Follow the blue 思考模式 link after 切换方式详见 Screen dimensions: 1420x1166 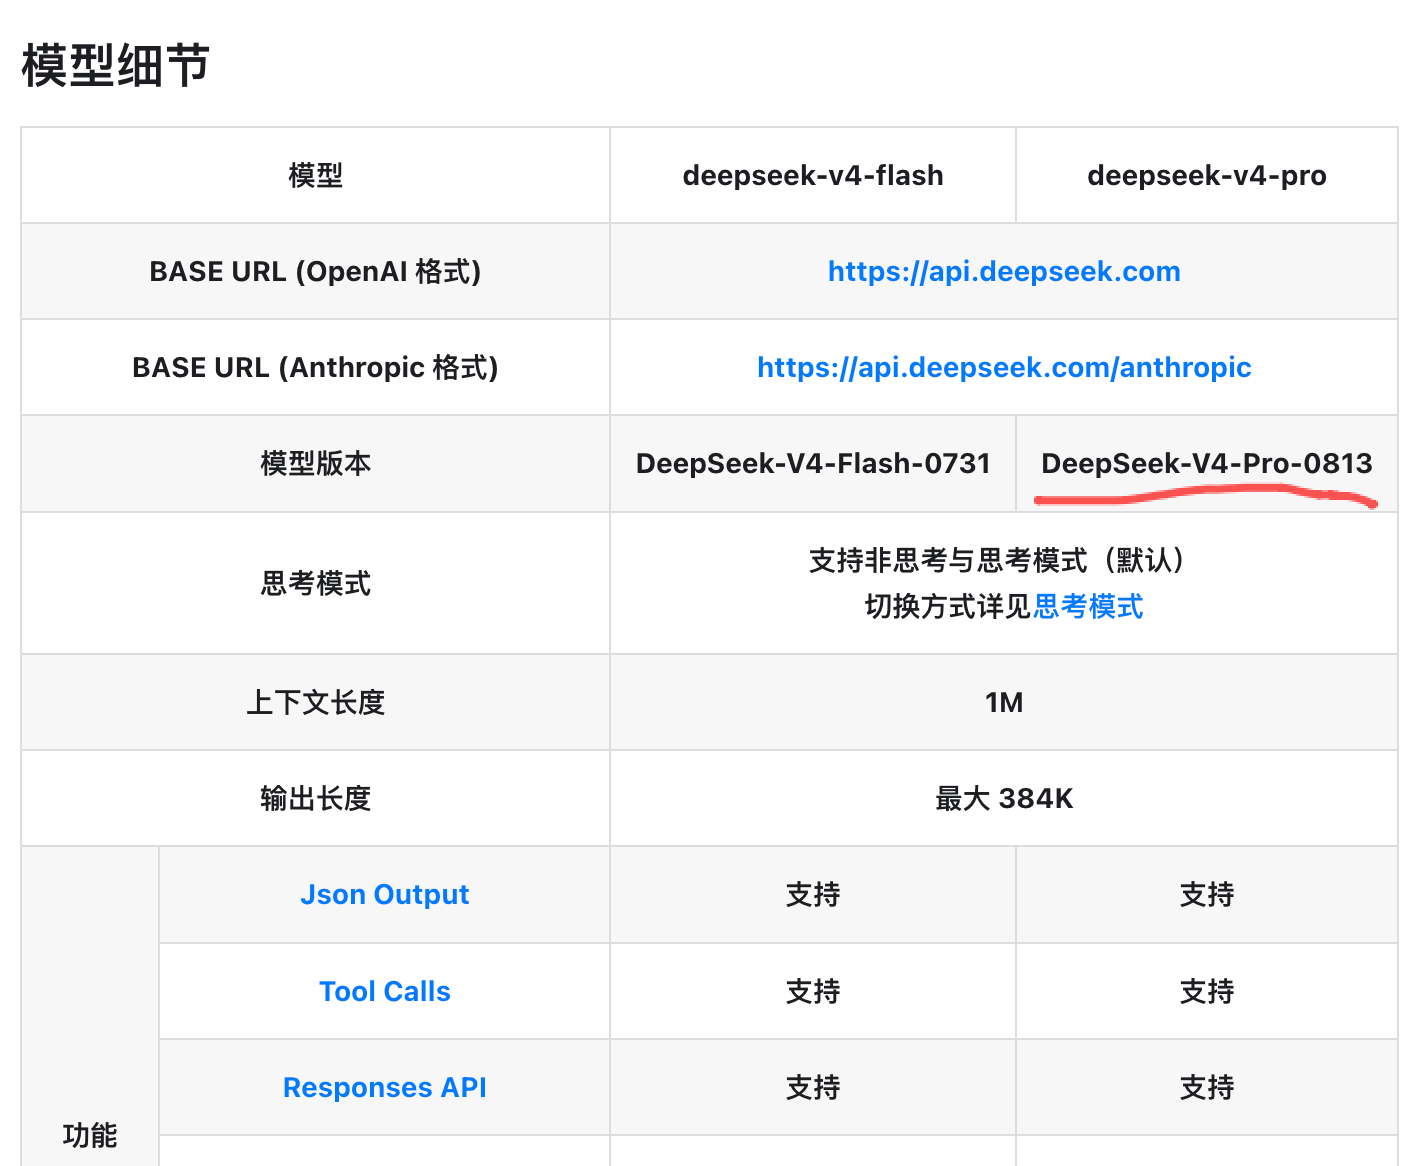(x=1088, y=606)
